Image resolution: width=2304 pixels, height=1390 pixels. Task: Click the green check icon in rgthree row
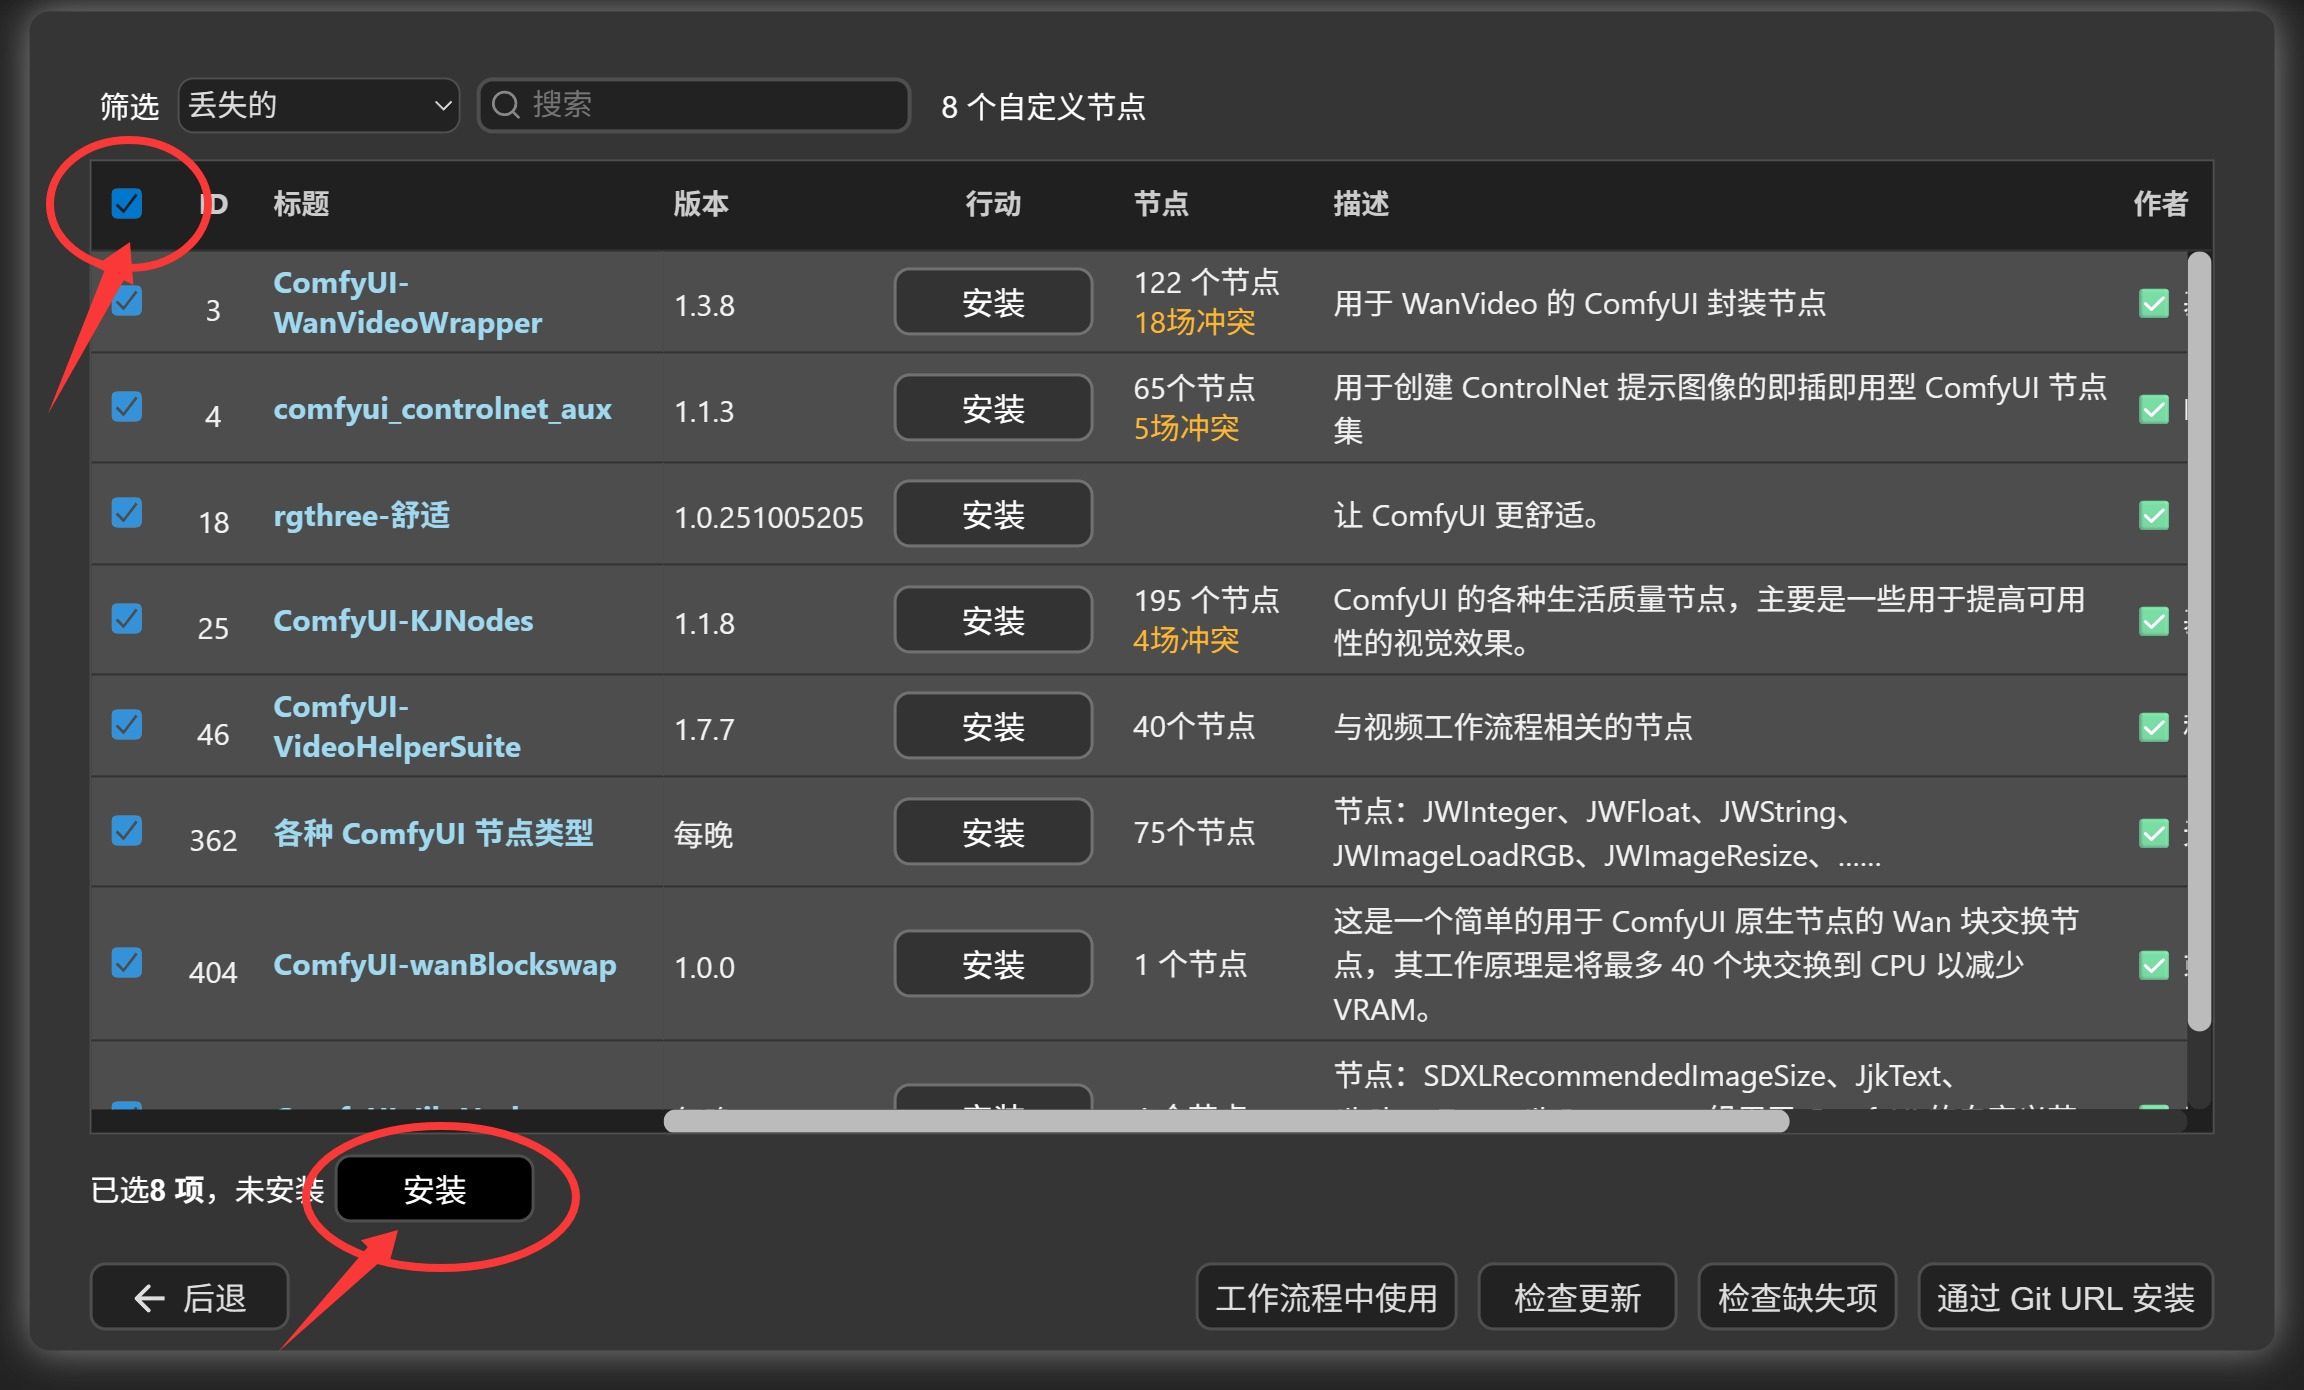[2153, 516]
